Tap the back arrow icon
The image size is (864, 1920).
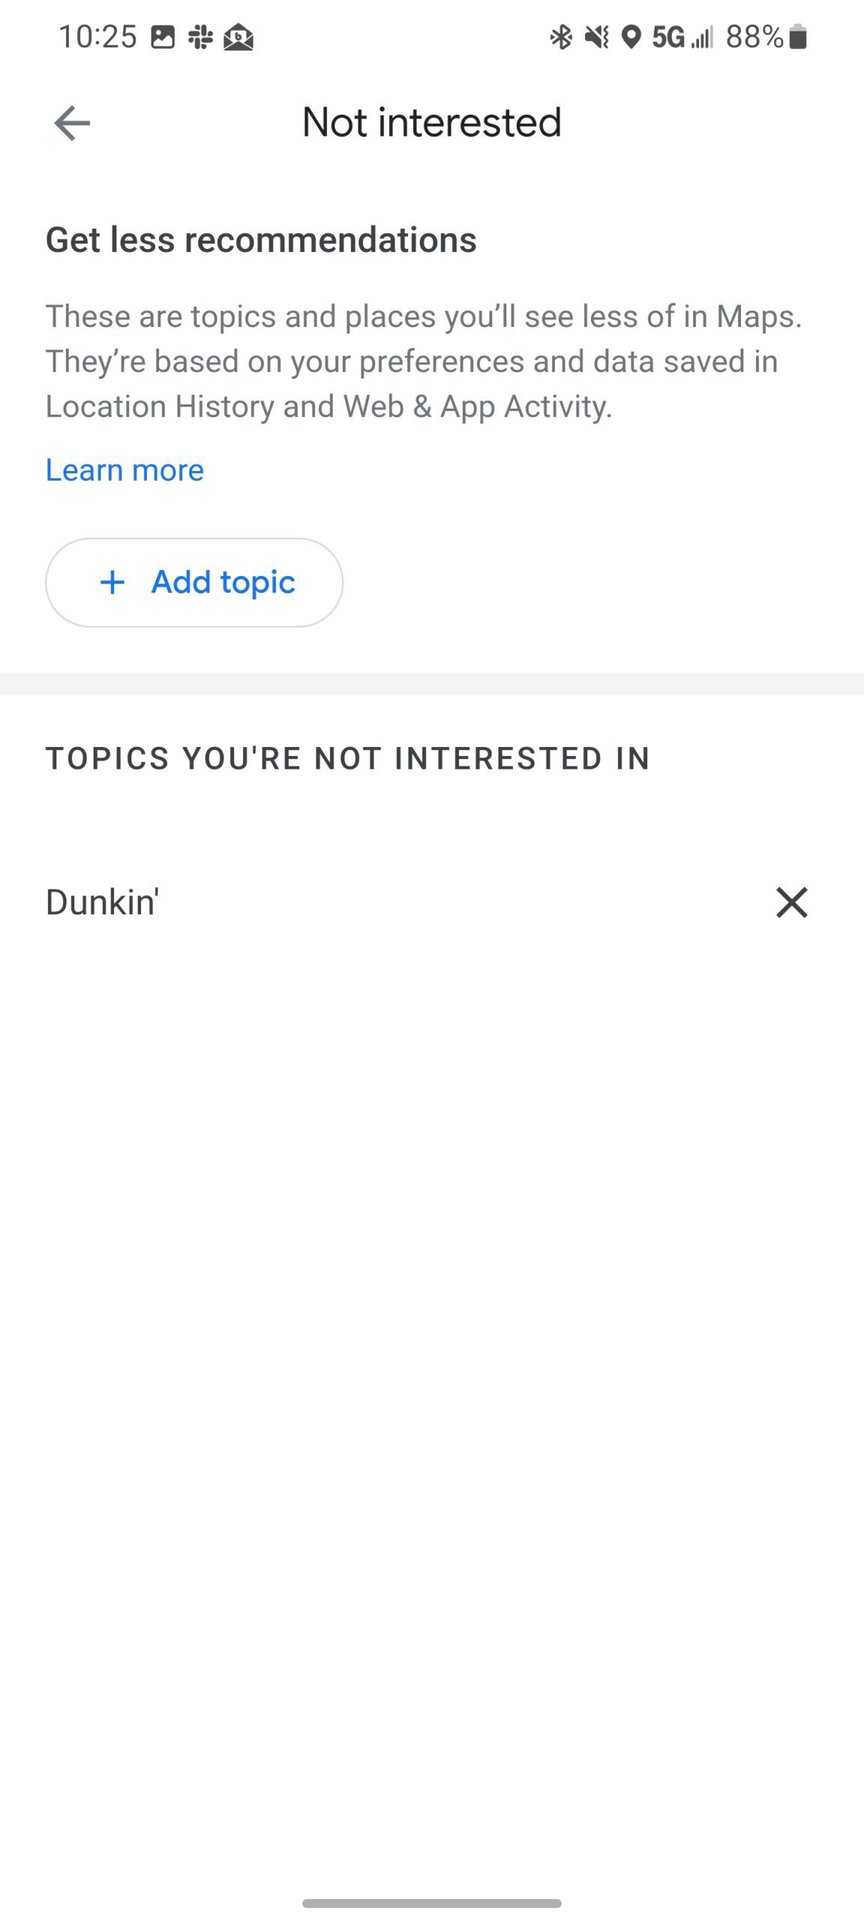coord(72,124)
